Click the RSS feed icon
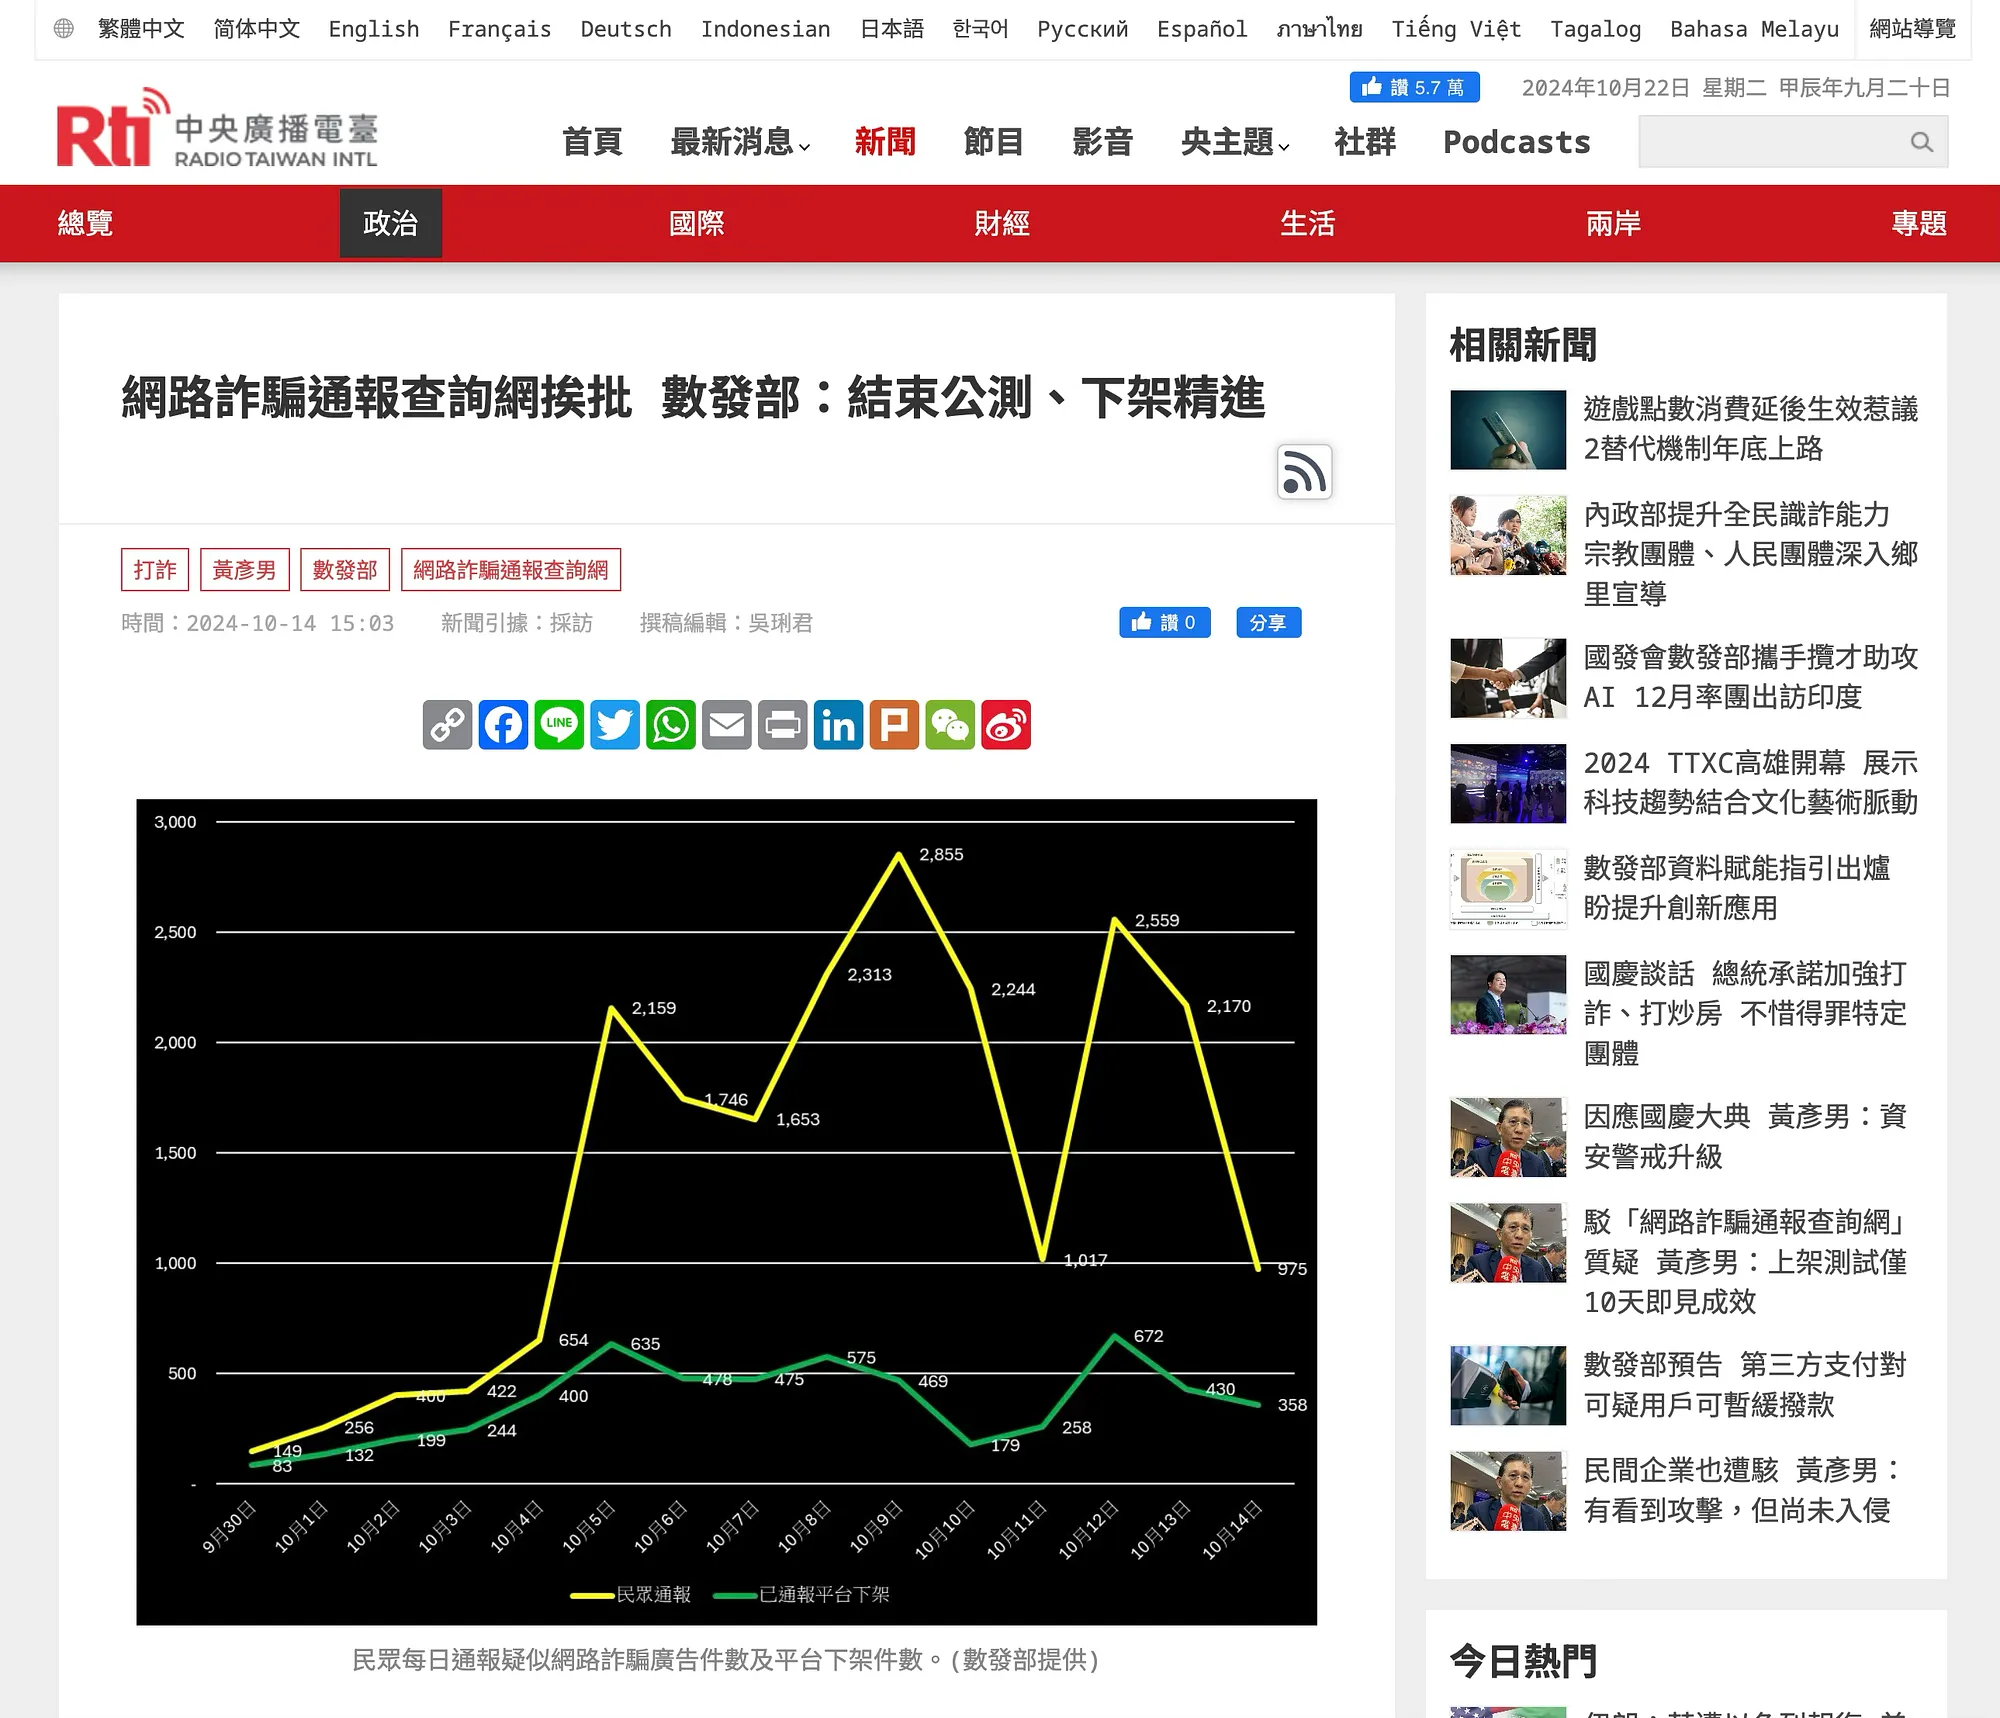Viewport: 2000px width, 1718px height. point(1304,472)
